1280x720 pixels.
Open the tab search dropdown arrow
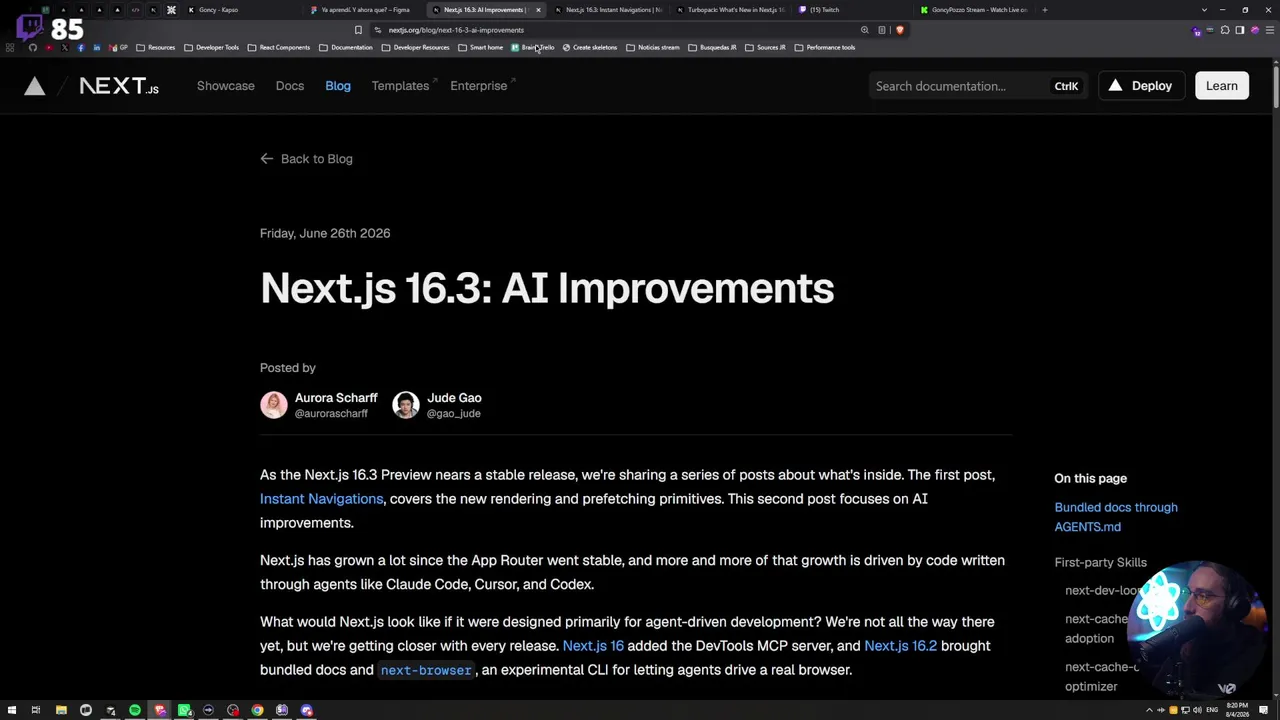pyautogui.click(x=1204, y=10)
